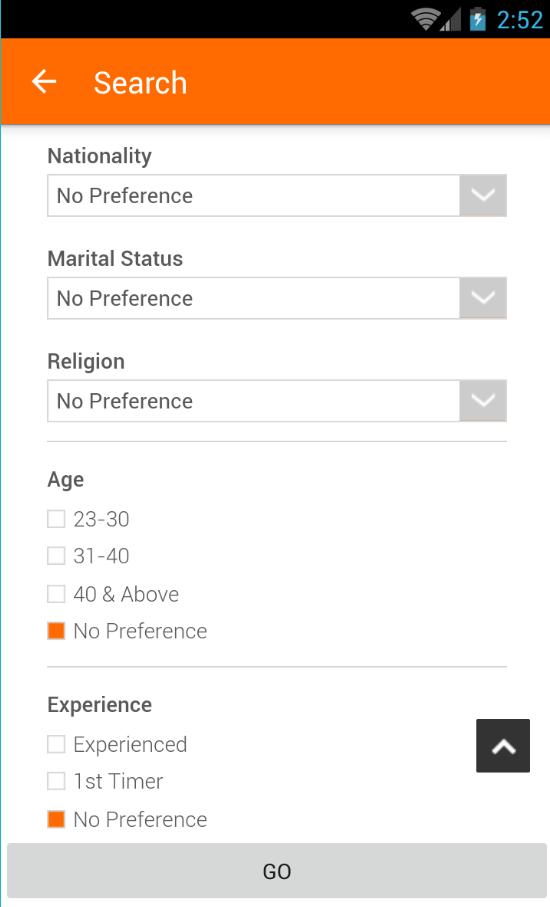Viewport: 550px width, 907px height.
Task: Open the Nationality dropdown arrow
Action: click(483, 196)
